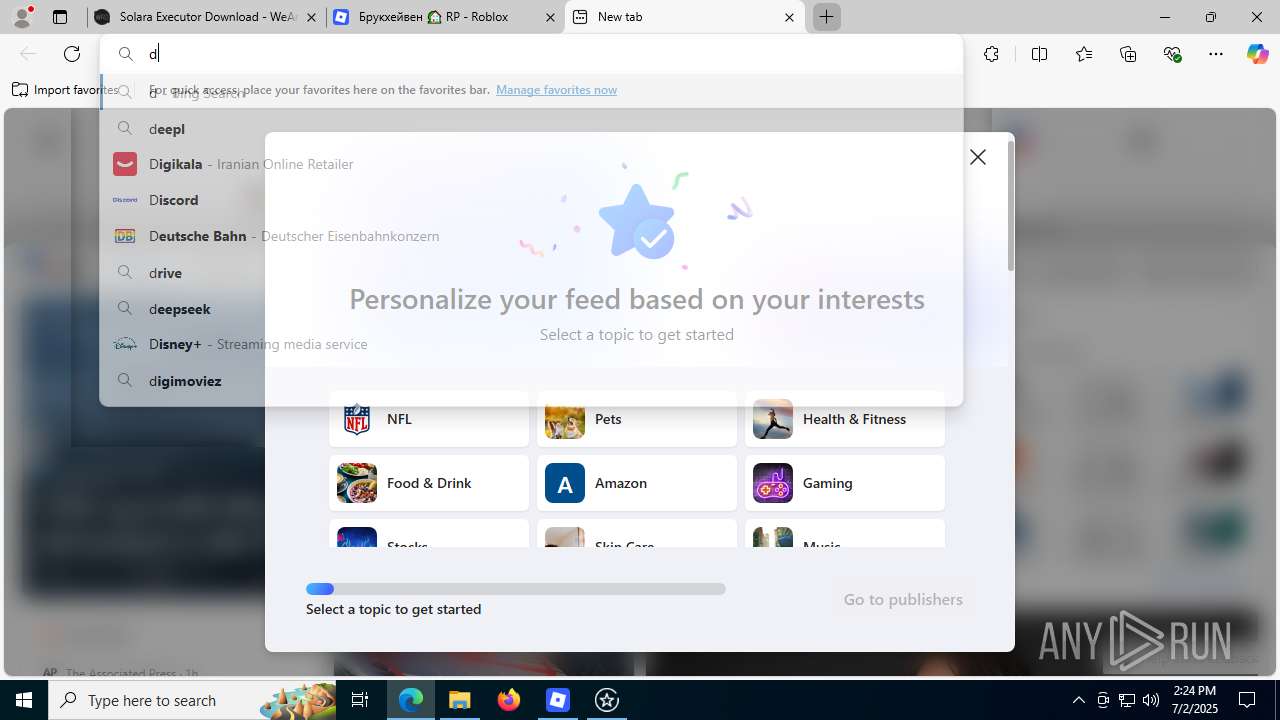Select the Gaming topic card
1280x720 pixels.
(x=845, y=483)
